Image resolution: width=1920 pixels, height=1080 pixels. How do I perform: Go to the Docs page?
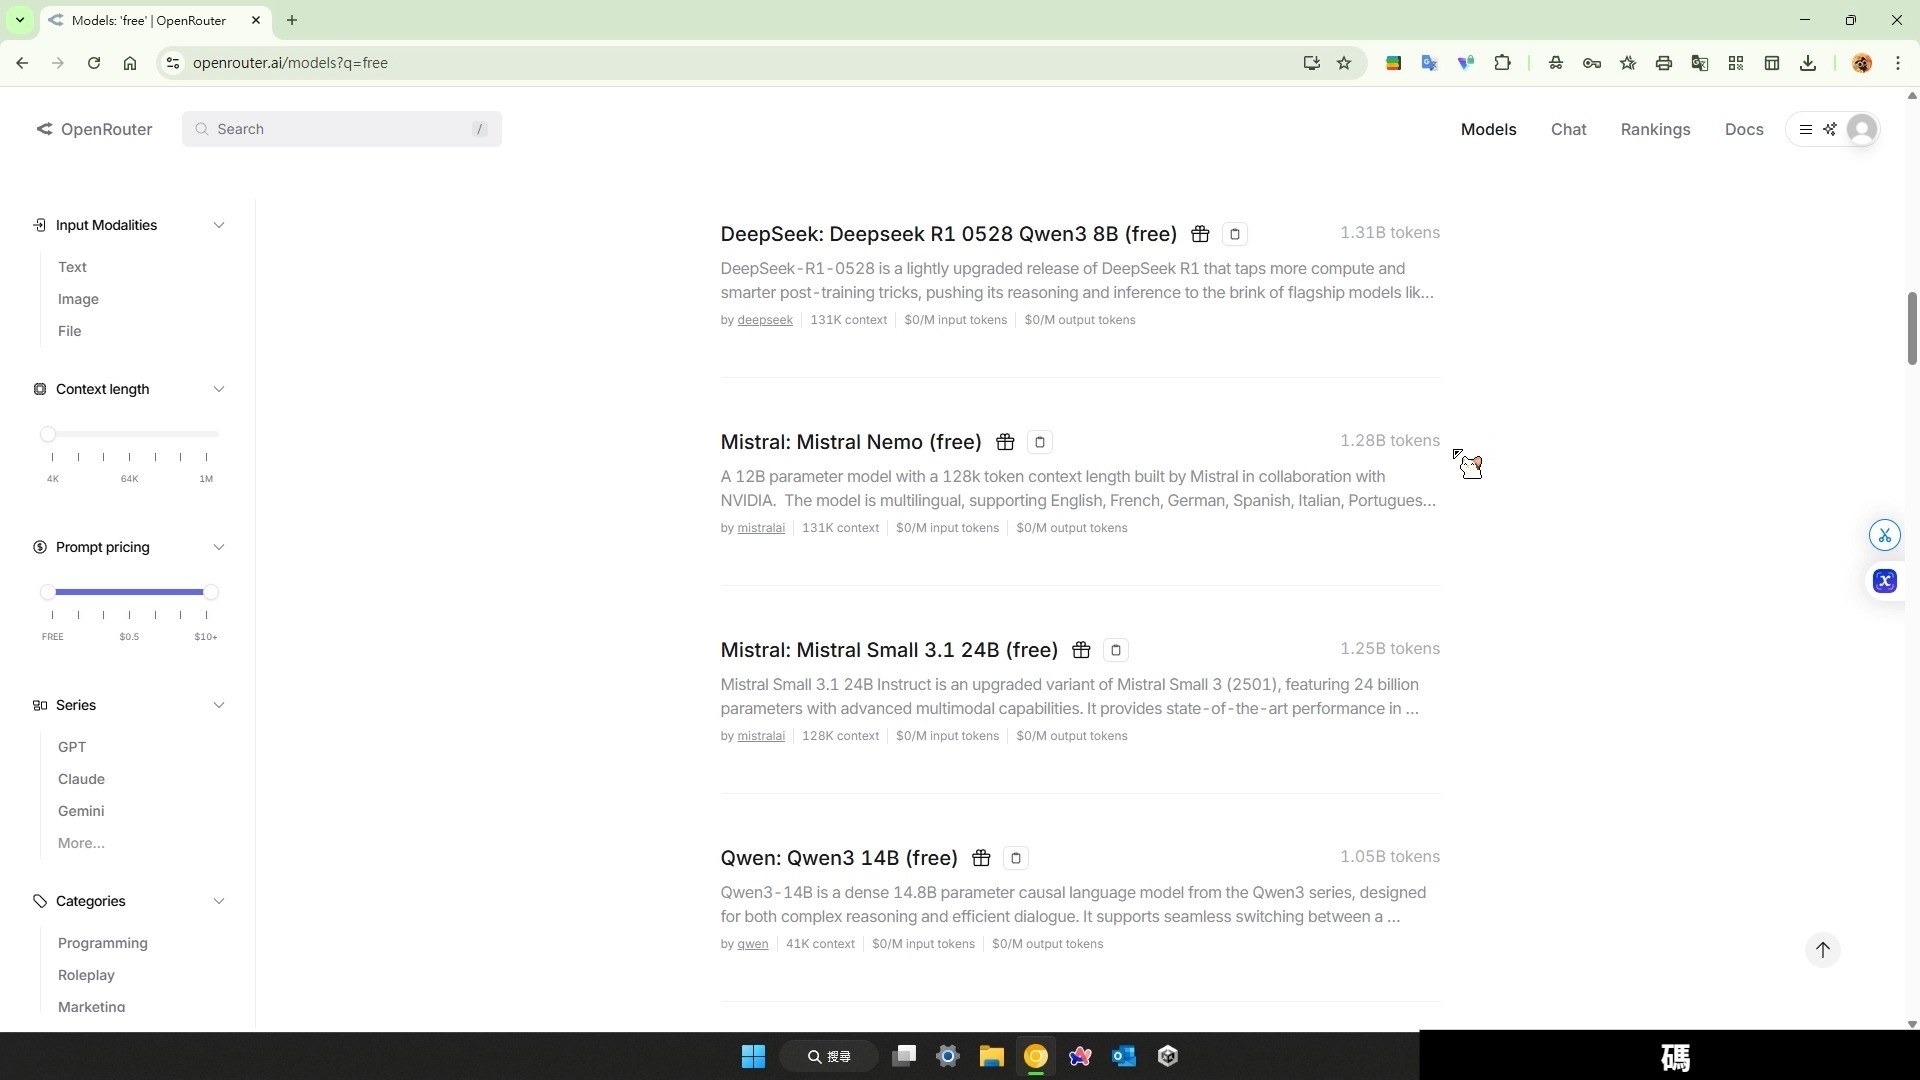1743,129
